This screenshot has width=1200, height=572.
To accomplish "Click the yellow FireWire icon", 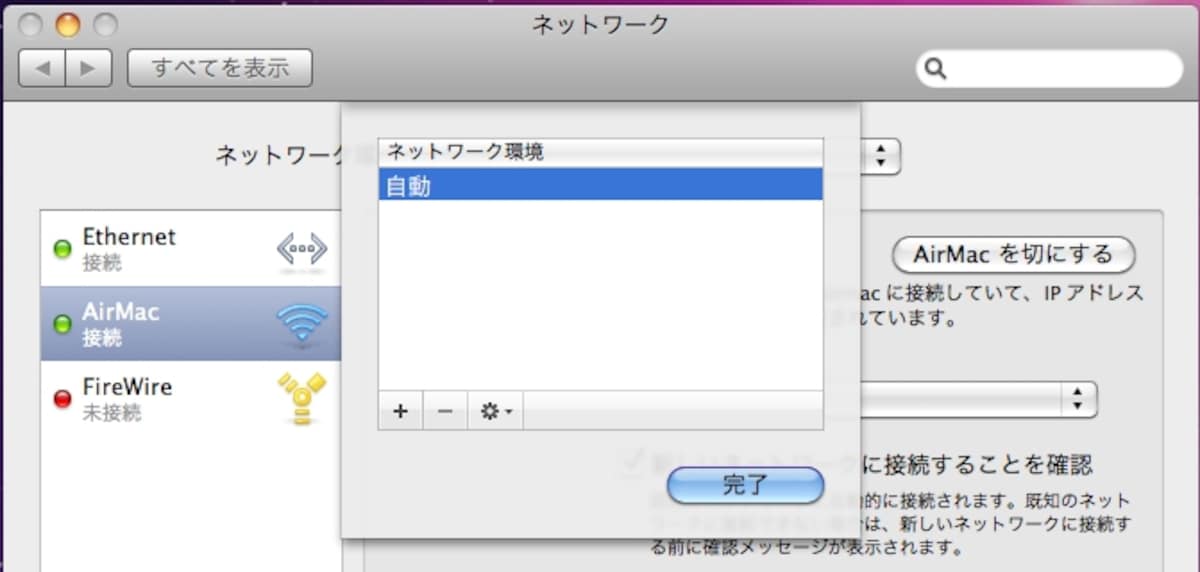I will [x=302, y=400].
